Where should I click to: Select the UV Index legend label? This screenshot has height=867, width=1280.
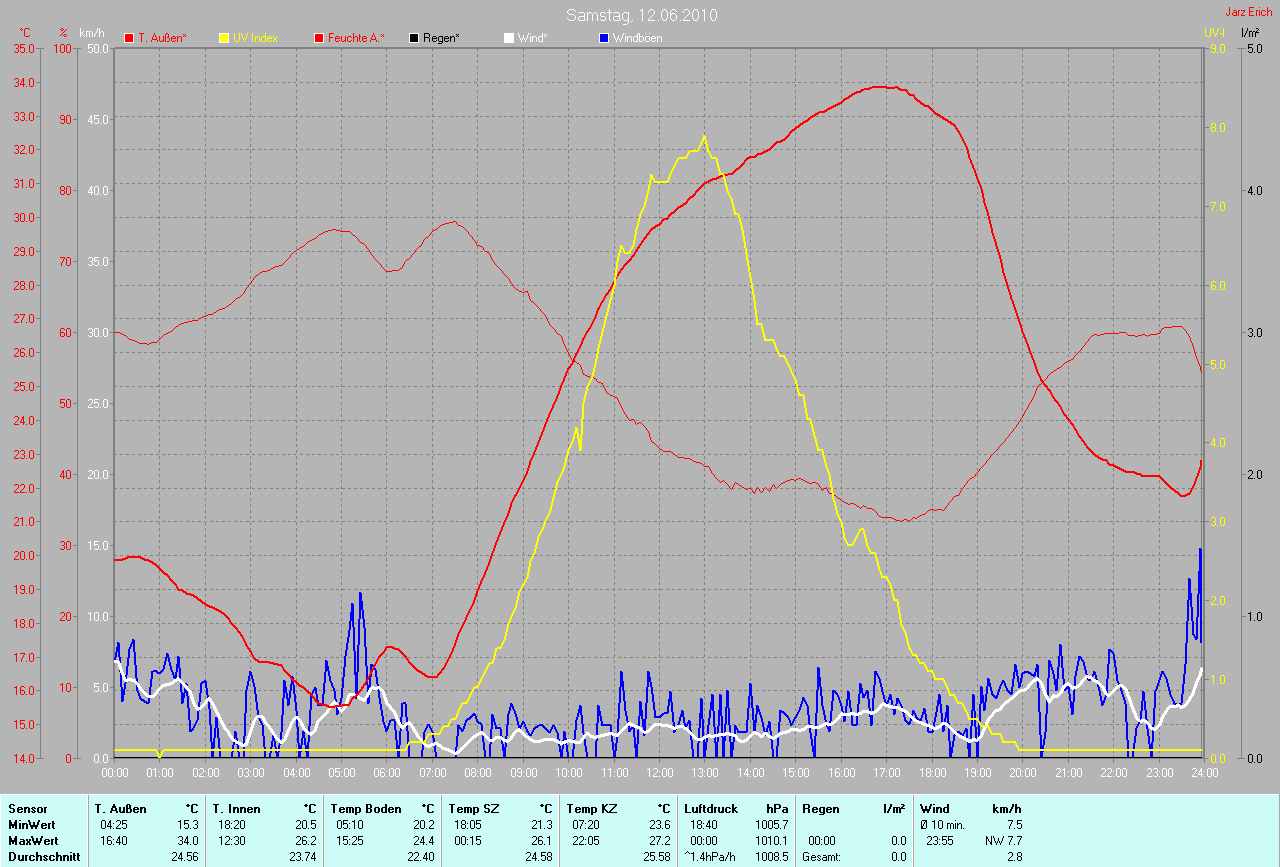pyautogui.click(x=256, y=38)
